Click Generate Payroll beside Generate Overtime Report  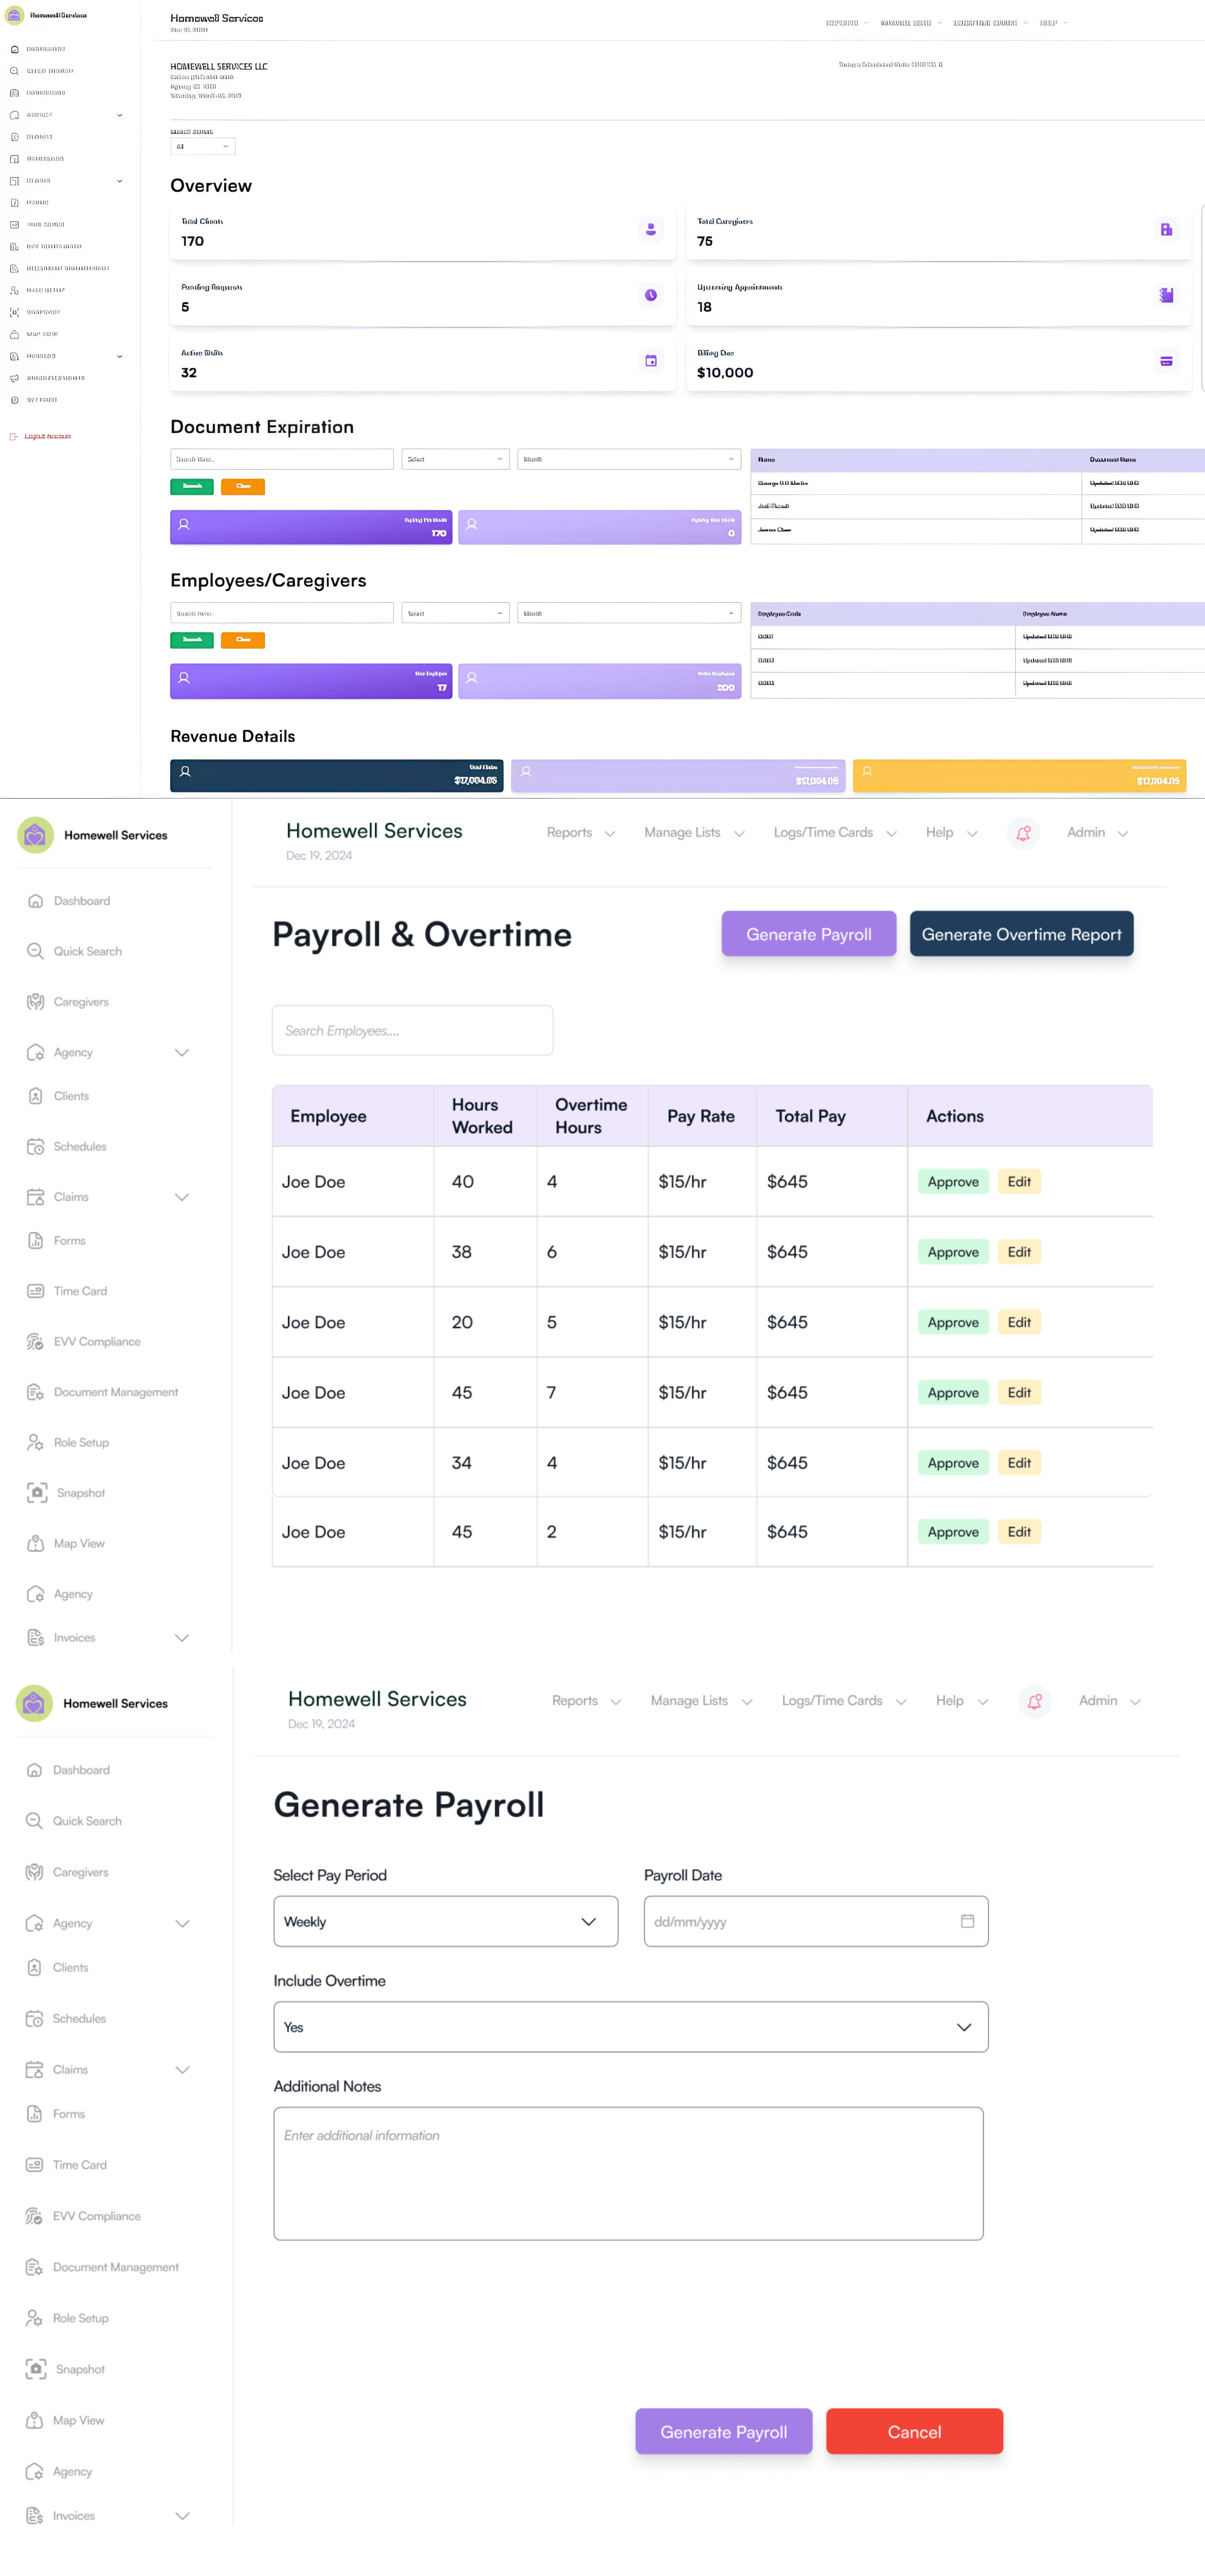pyautogui.click(x=809, y=934)
